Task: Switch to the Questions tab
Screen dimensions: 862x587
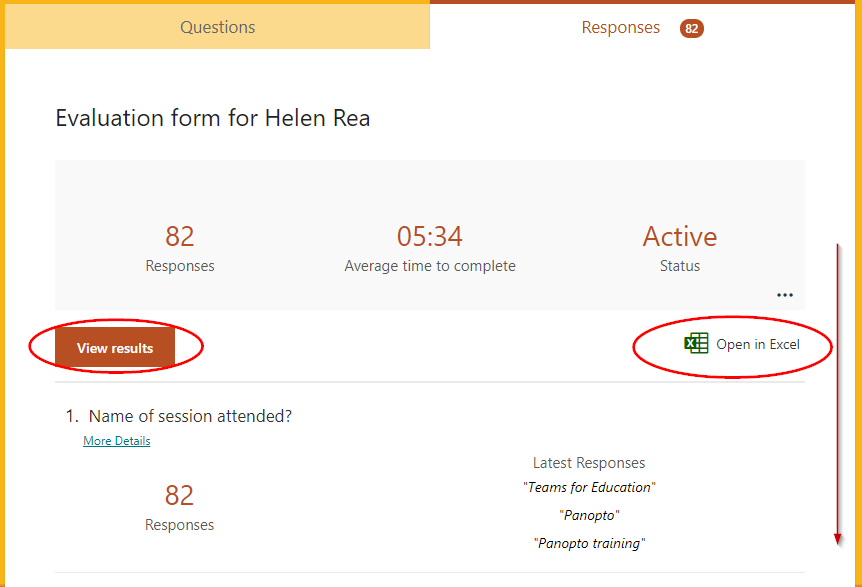Action: click(217, 27)
